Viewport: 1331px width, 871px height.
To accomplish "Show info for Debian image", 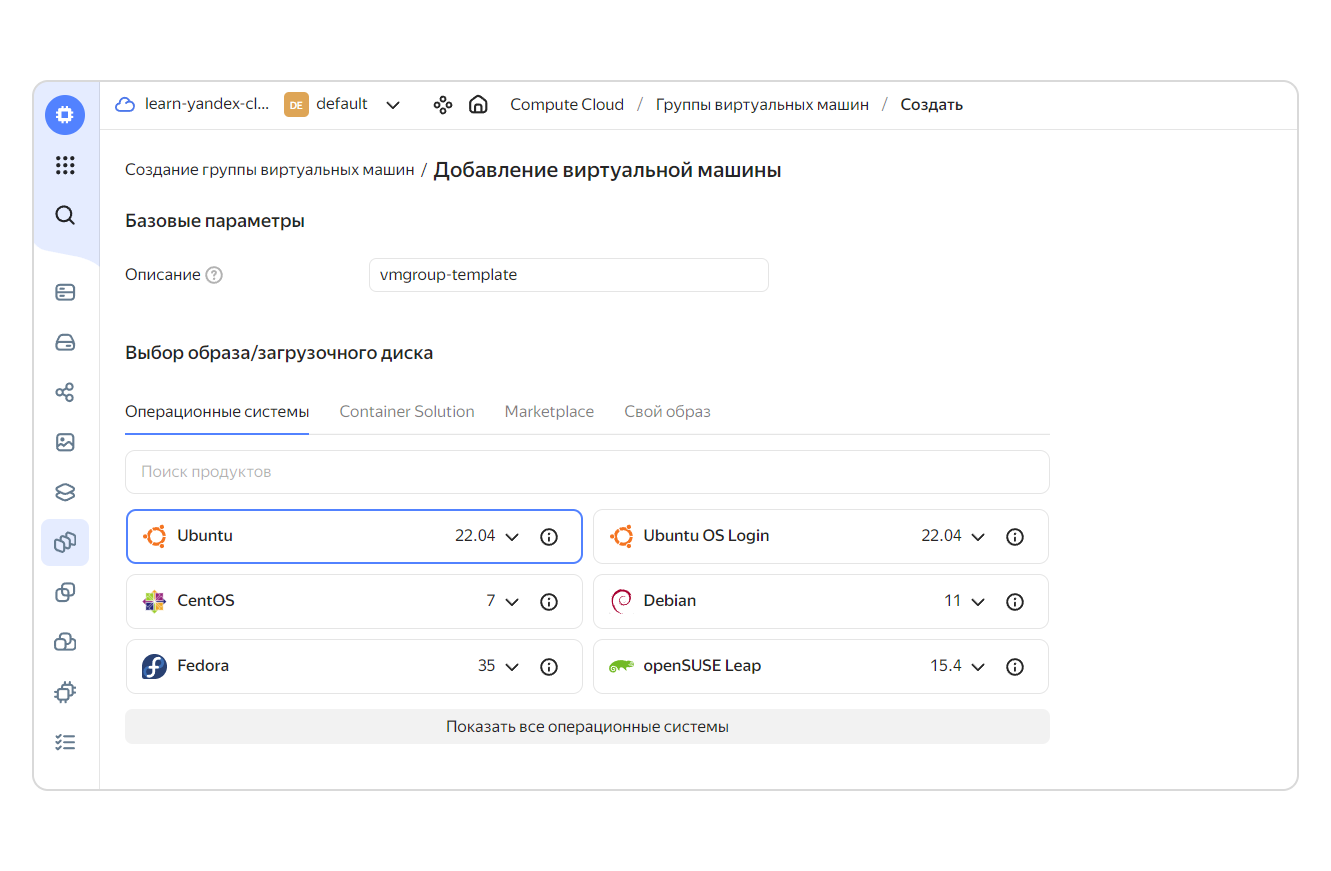I will click(x=1014, y=602).
